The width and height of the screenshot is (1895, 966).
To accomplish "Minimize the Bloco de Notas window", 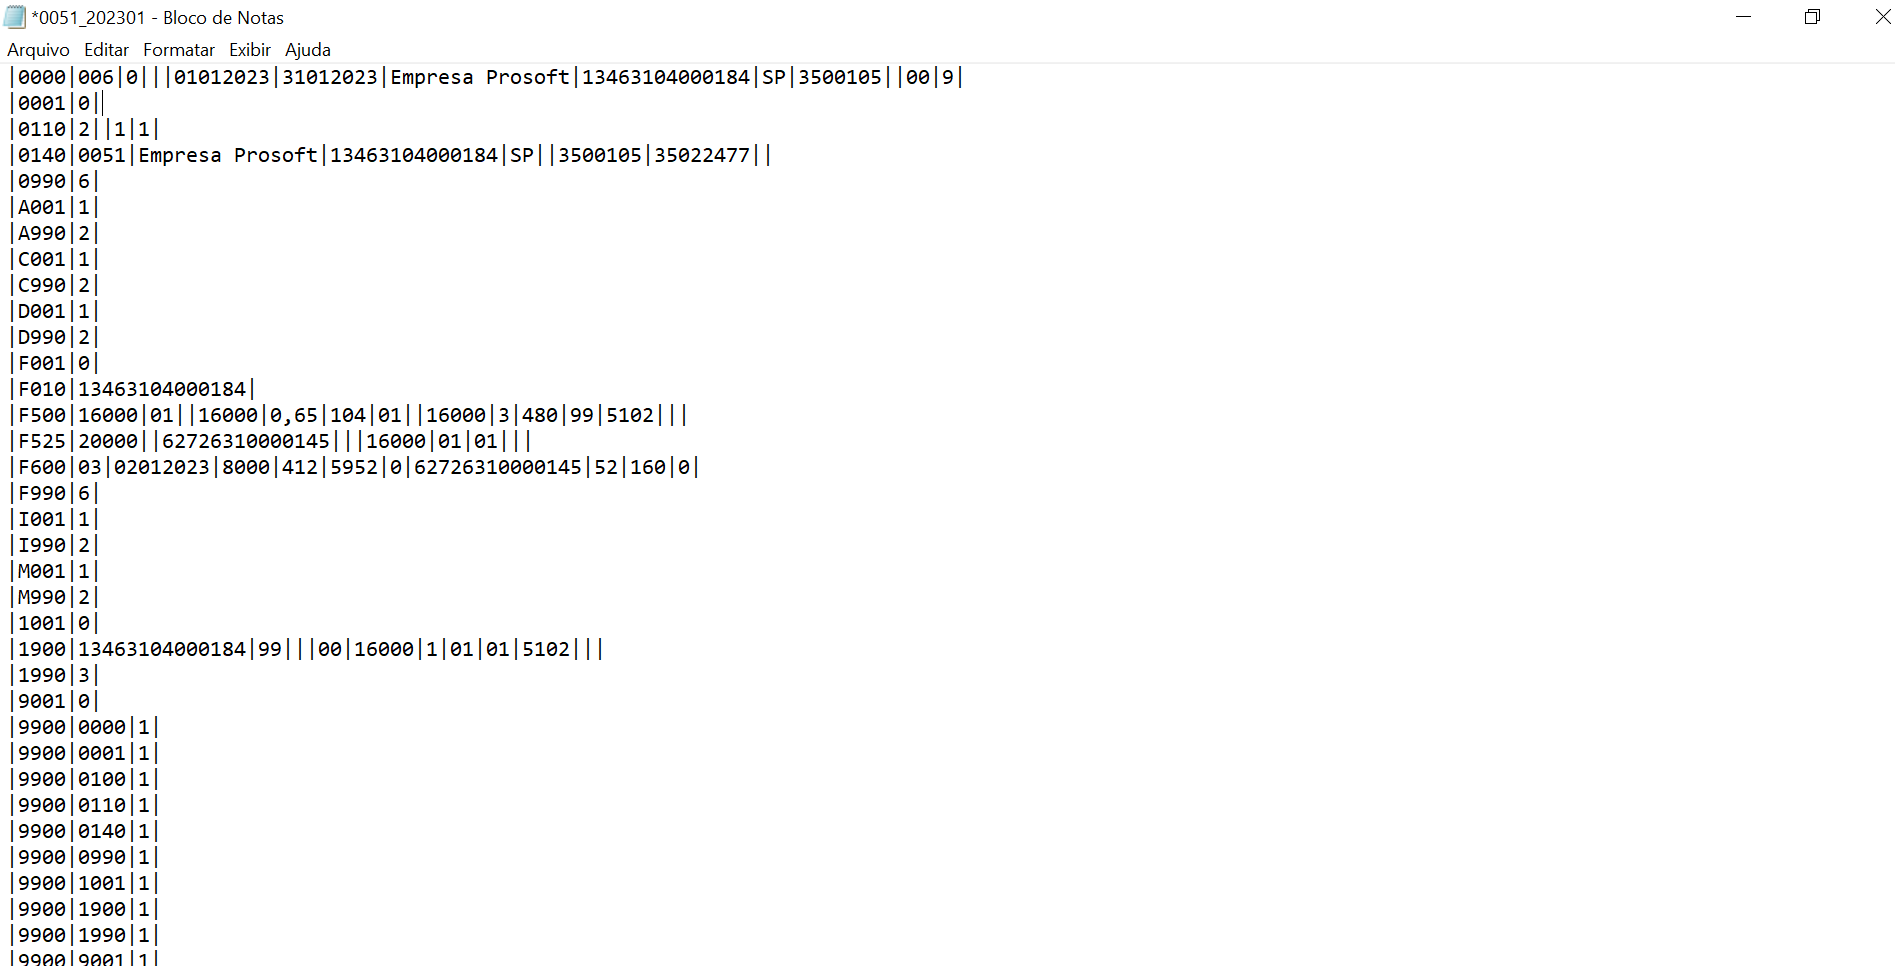I will pyautogui.click(x=1743, y=17).
